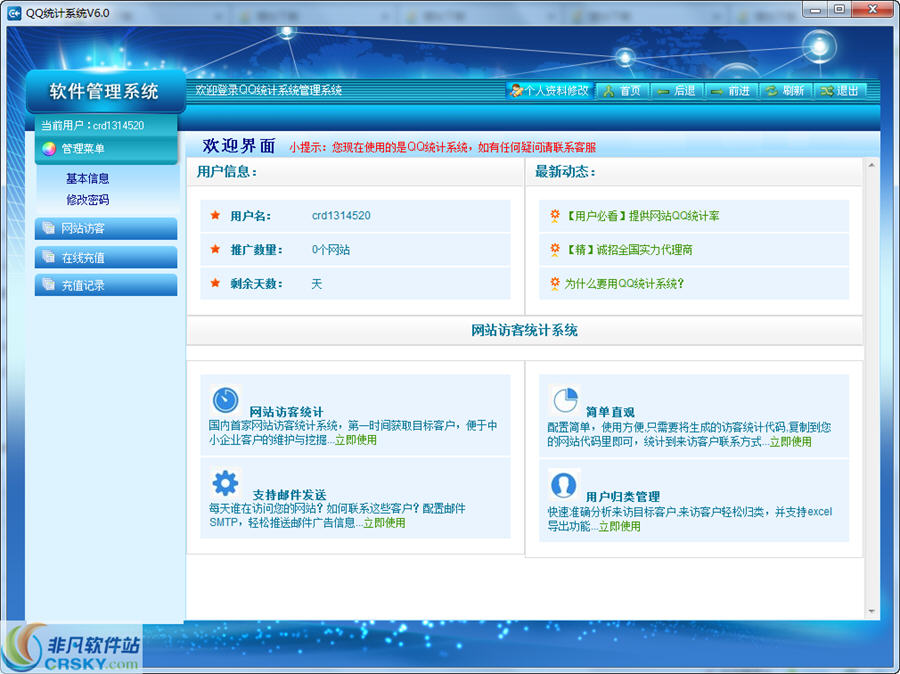The height and width of the screenshot is (674, 900).
Task: Maximize the QQ统计系统 window
Action: [x=840, y=9]
